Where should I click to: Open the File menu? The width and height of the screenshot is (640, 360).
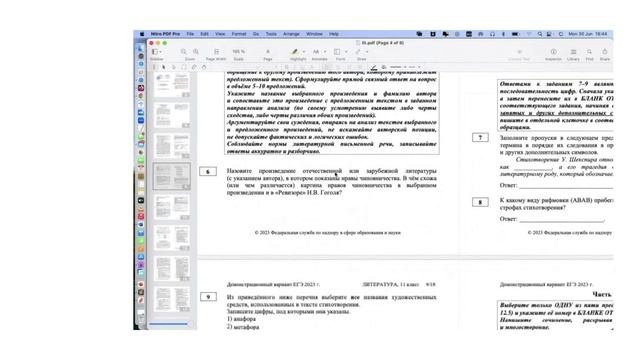pos(190,34)
